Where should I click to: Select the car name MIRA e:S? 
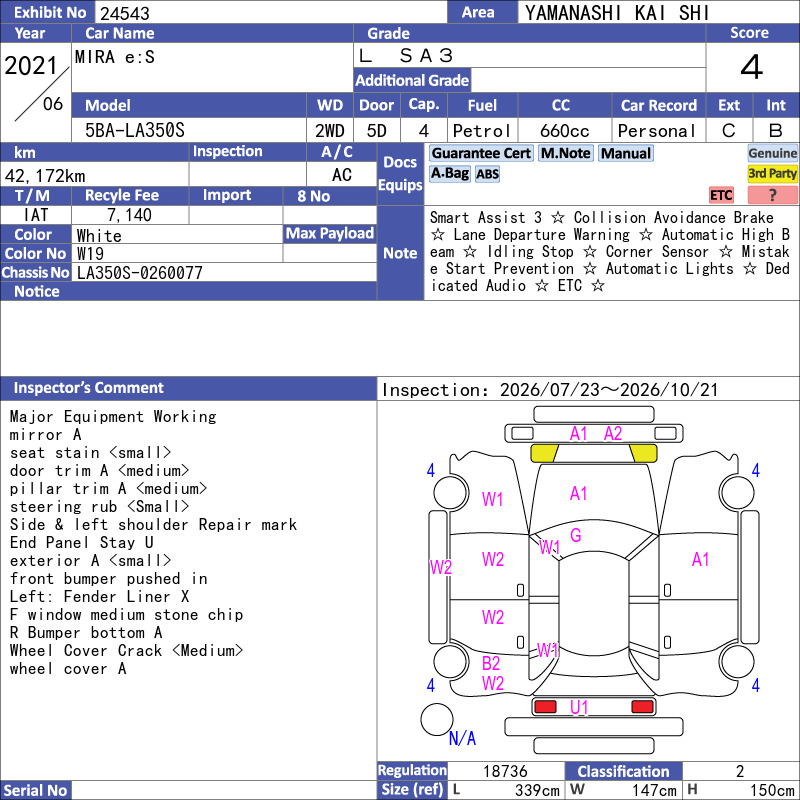click(x=115, y=57)
